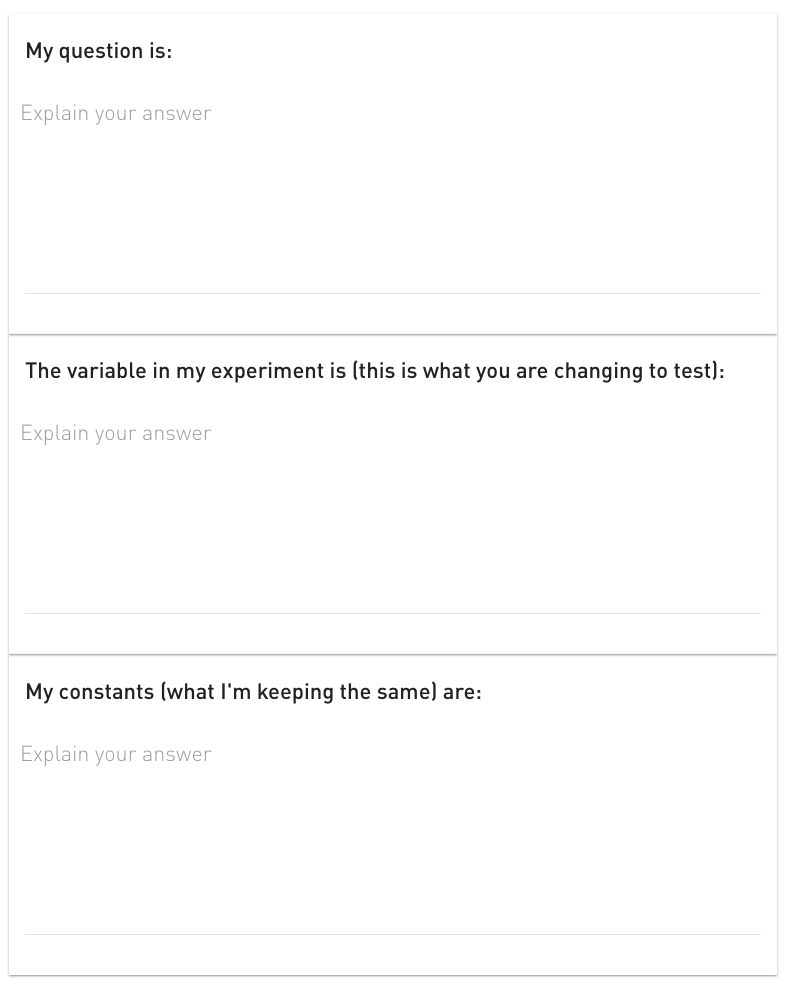Screen dimensions: 789x989
Task: Click the "My question is:" heading
Action: (99, 52)
